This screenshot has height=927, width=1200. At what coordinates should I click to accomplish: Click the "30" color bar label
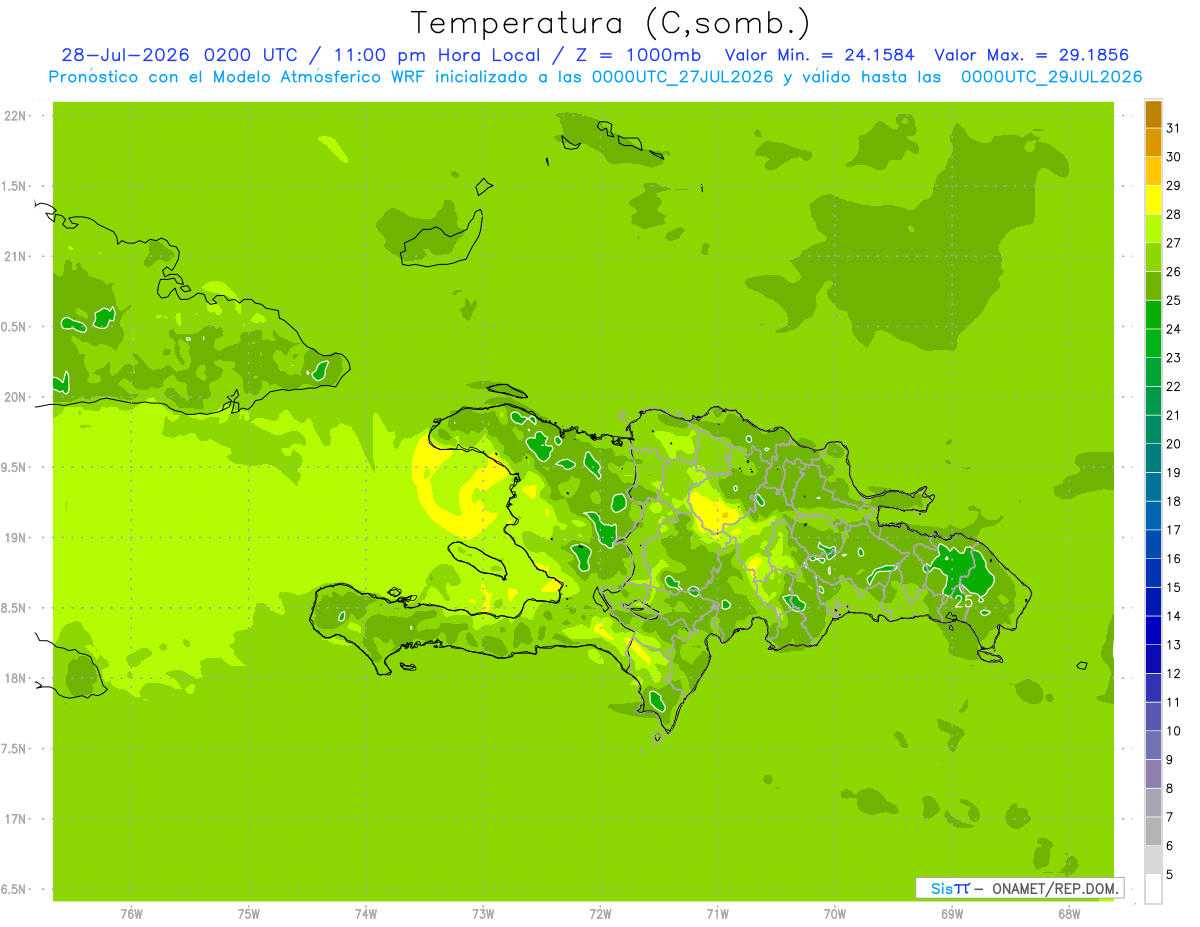(1174, 157)
